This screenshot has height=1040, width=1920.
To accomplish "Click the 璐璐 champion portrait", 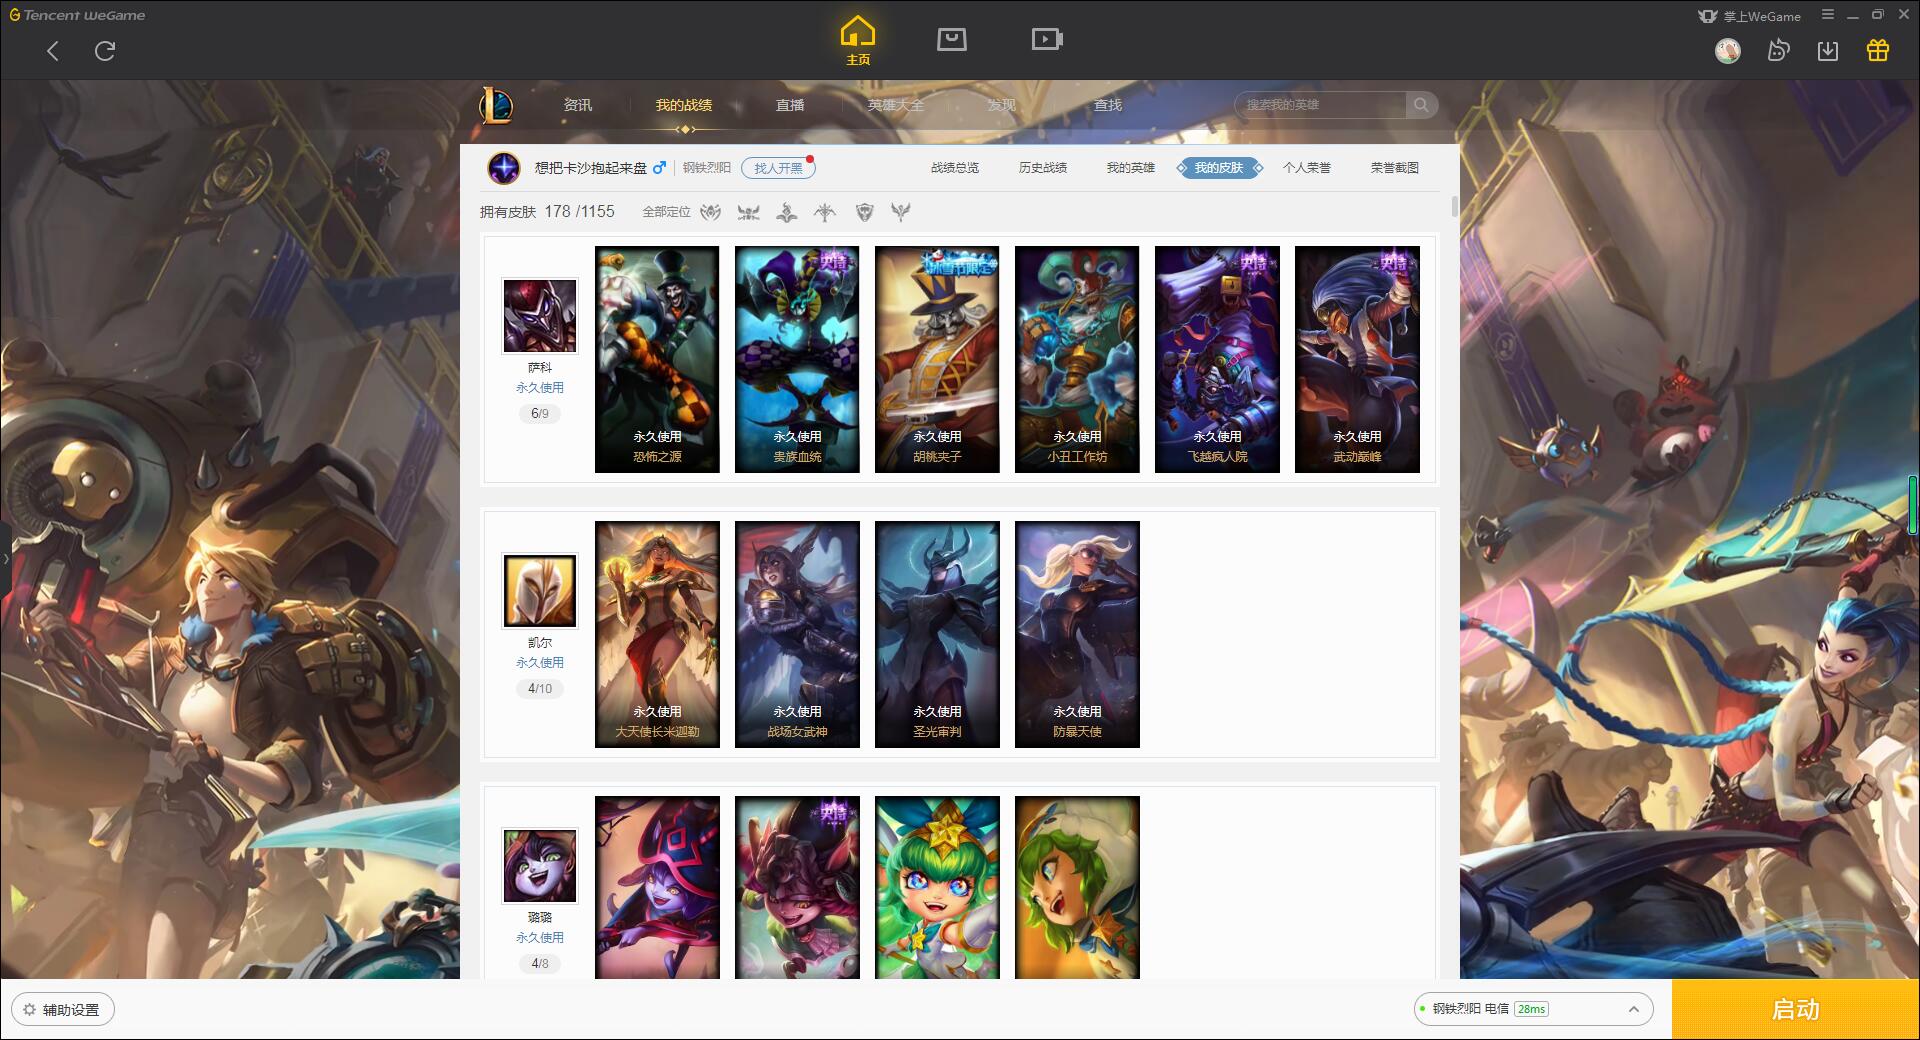I will pos(540,866).
